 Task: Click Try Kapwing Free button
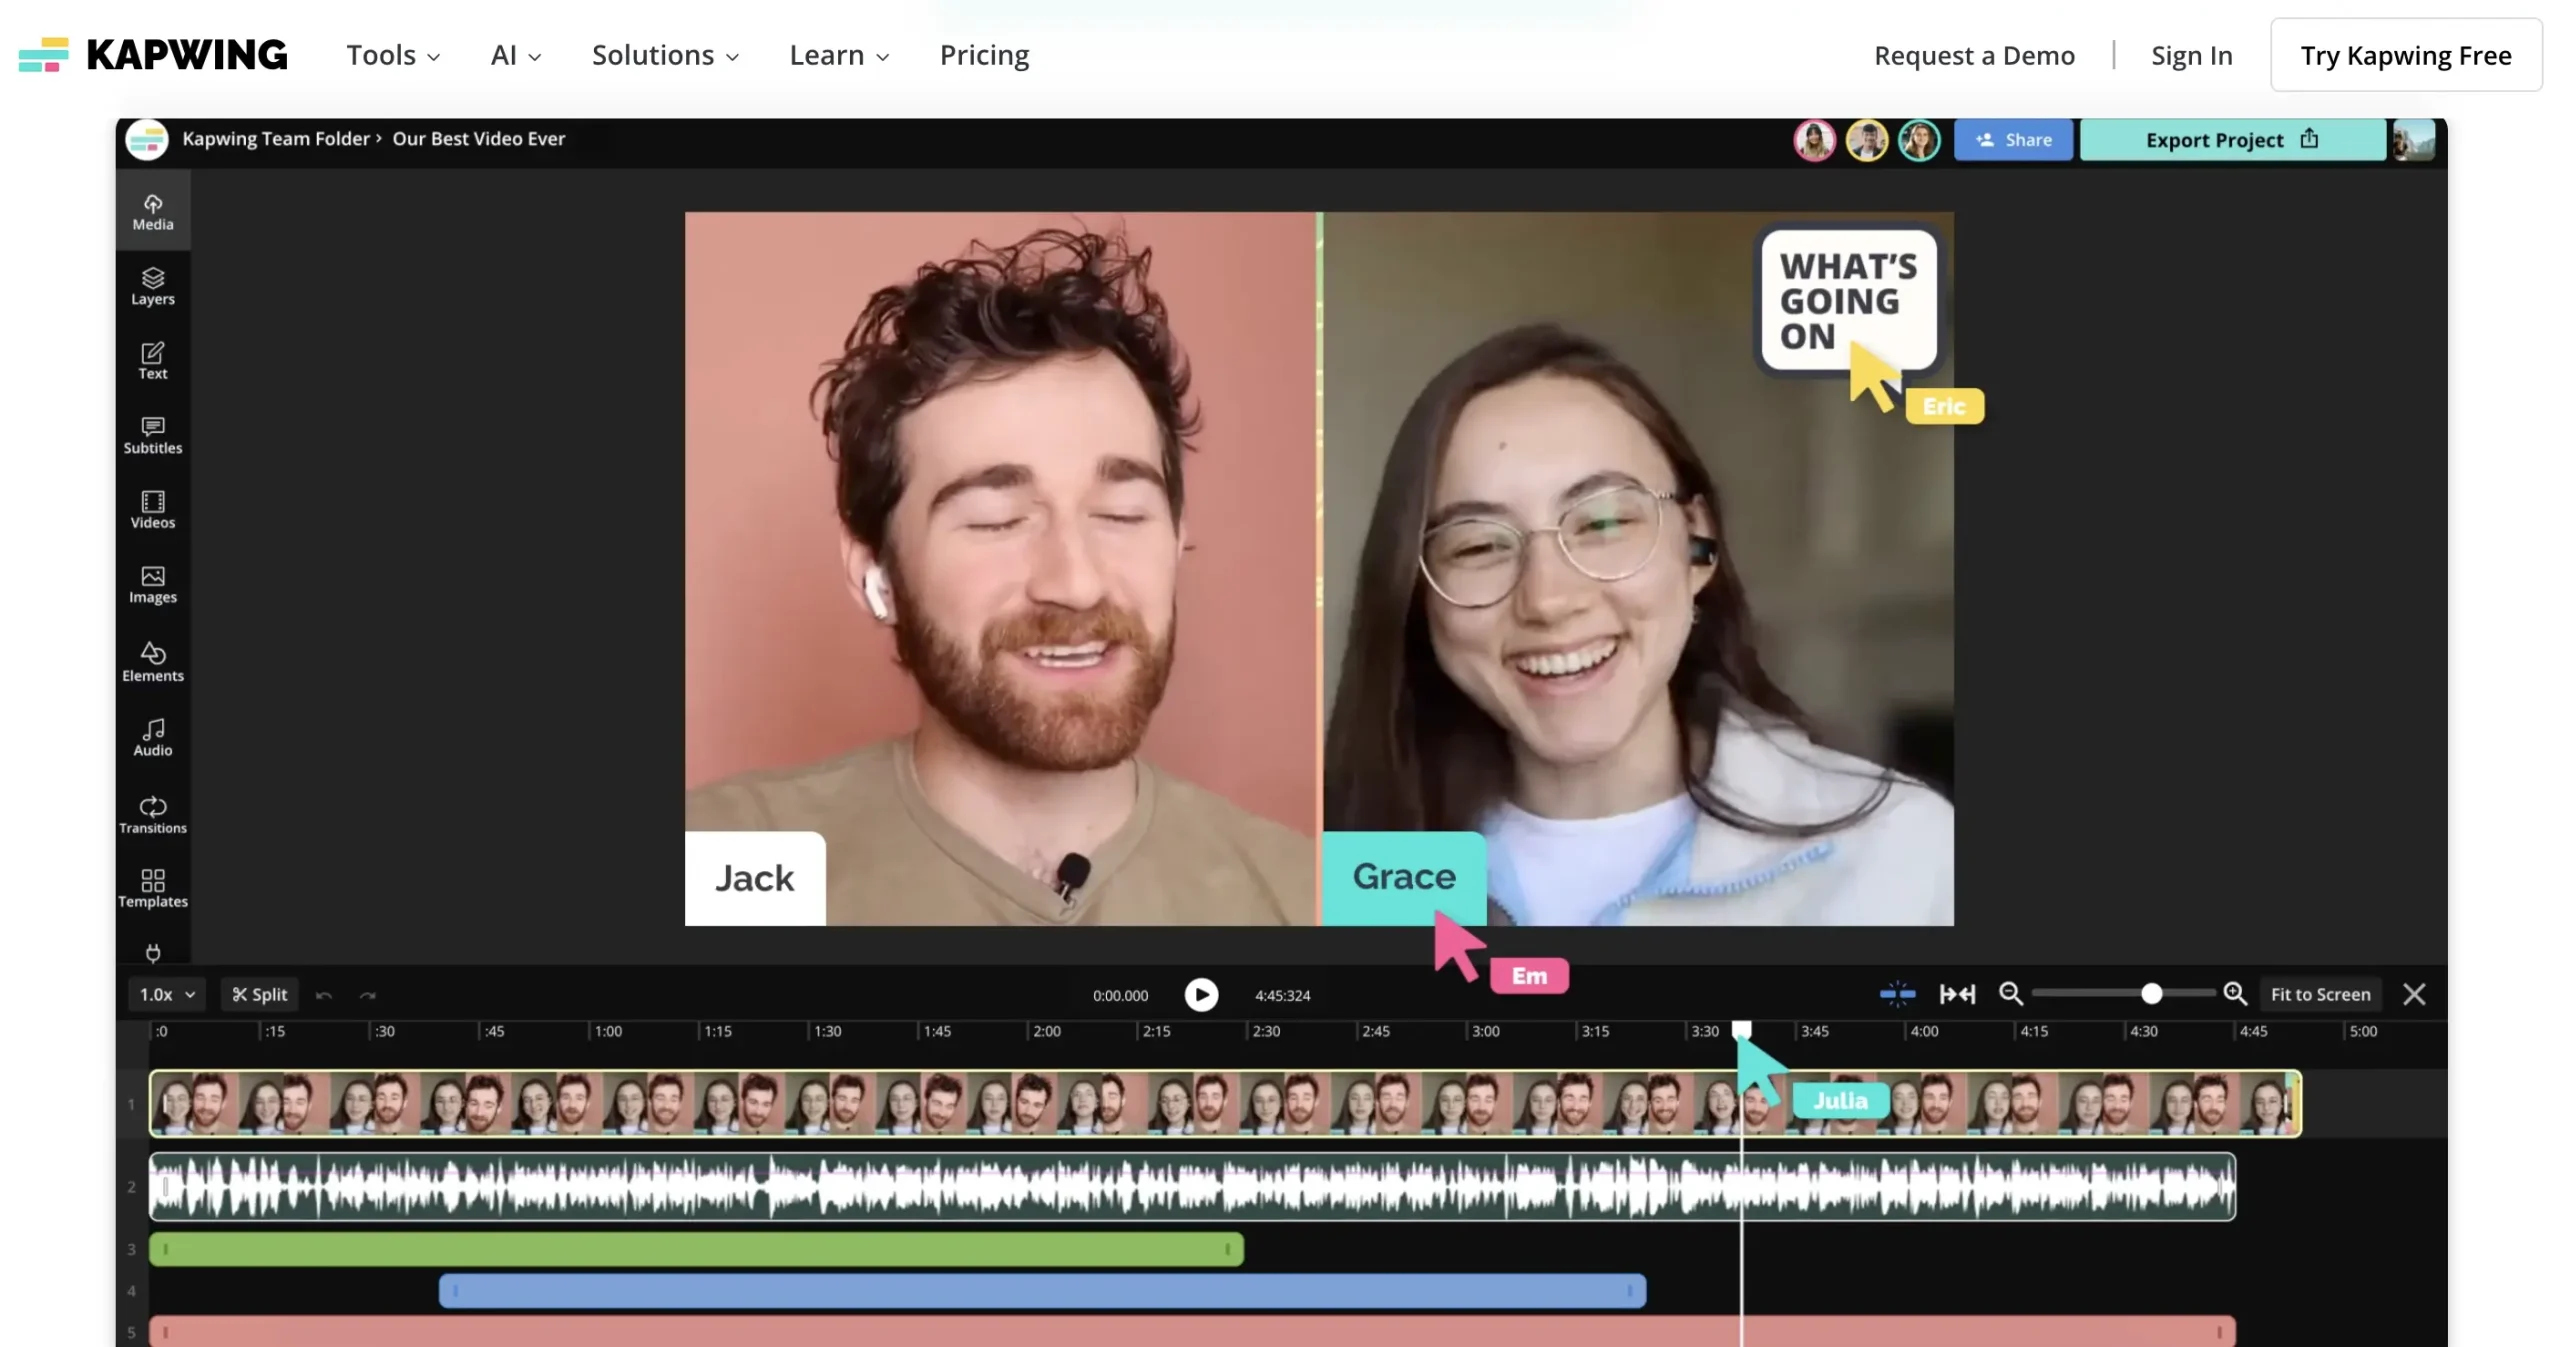2405,55
